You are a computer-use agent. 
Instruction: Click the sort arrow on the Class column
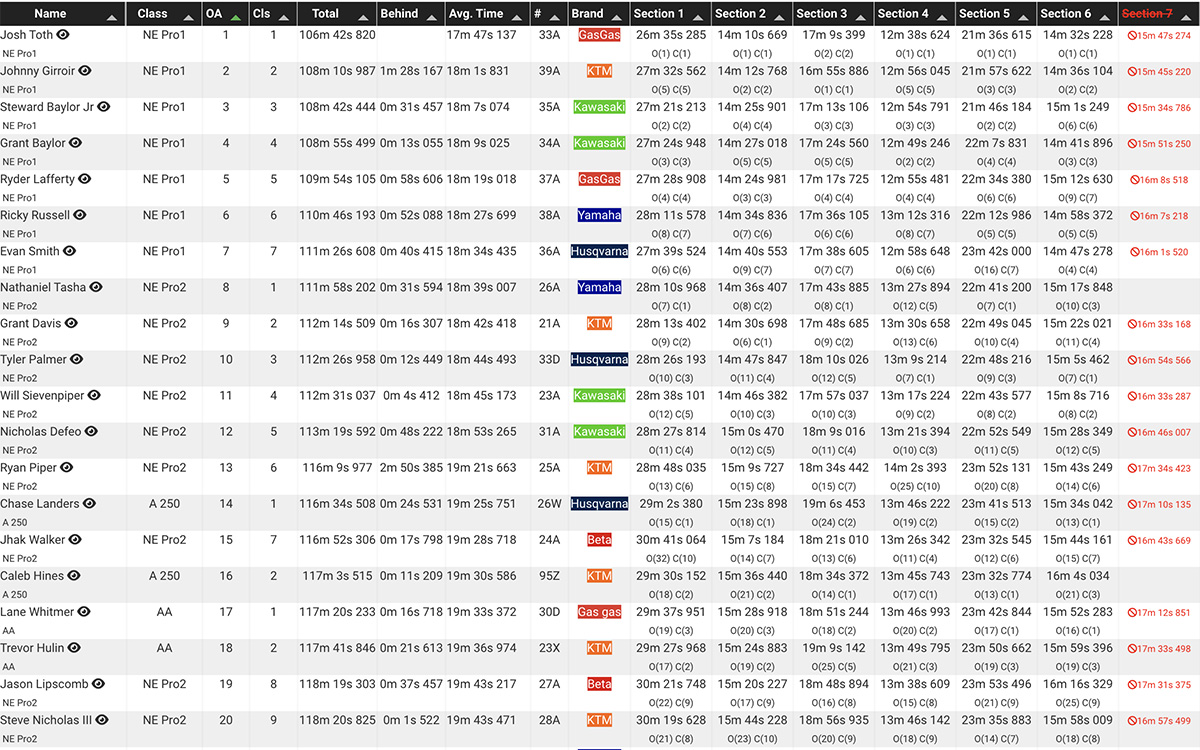(188, 17)
